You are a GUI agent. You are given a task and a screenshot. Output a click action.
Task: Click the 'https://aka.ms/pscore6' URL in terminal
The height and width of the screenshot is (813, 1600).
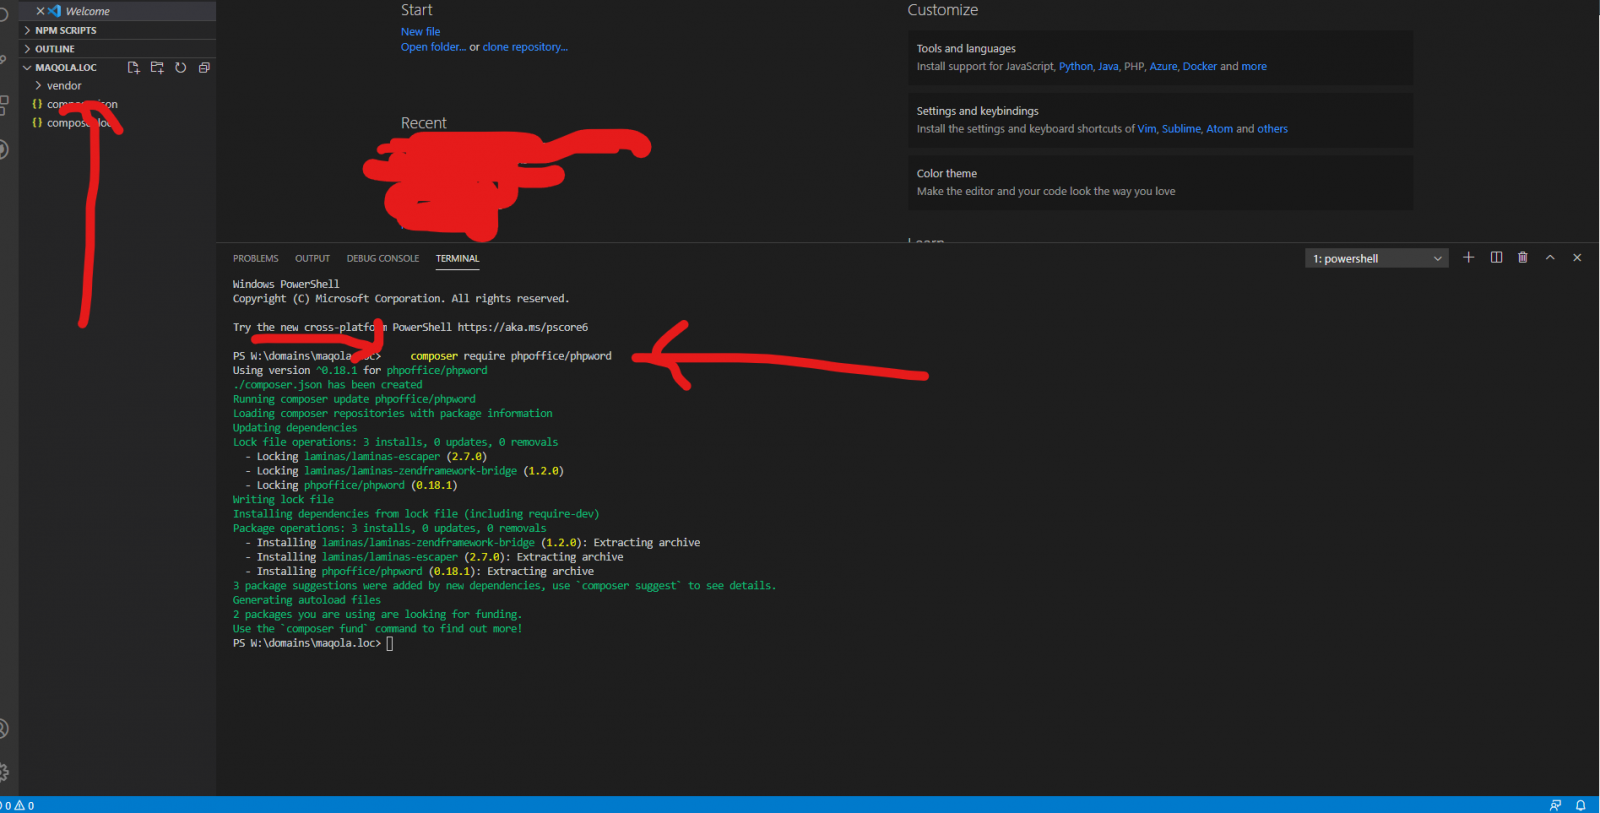point(523,327)
